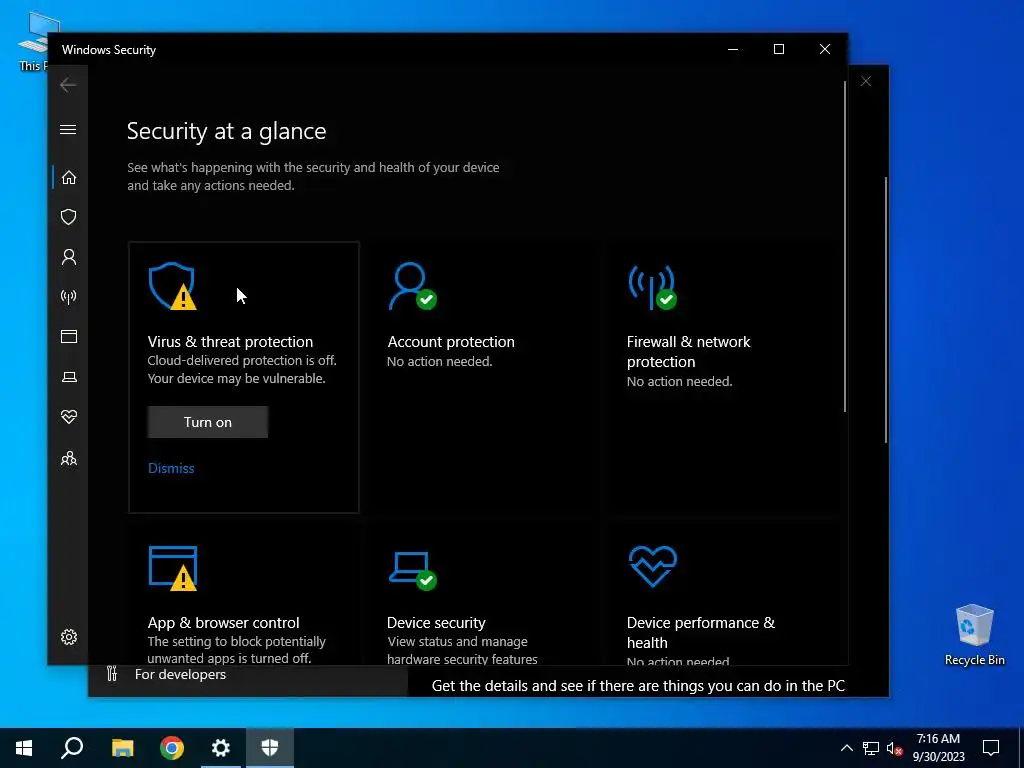Close the Settings window behind Windows Security
Screen dimensions: 1024x768
866,81
